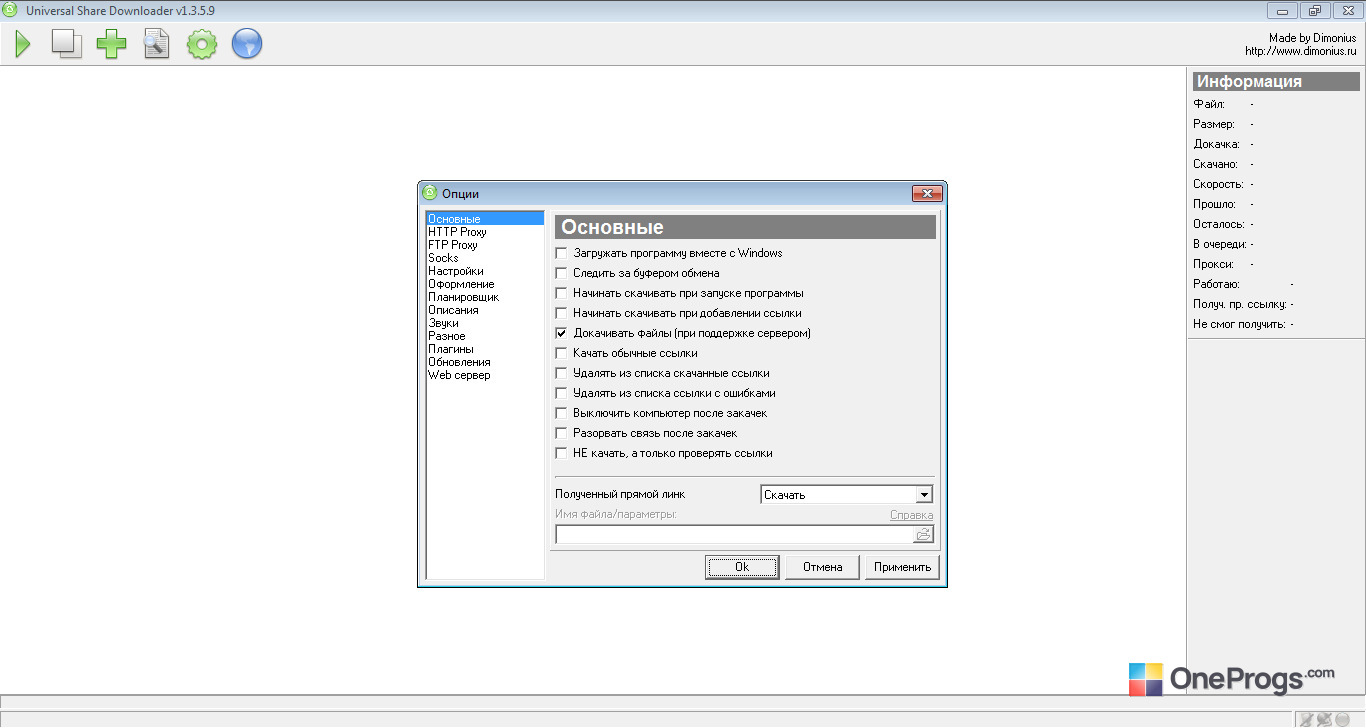Close the Опции dialog
The width and height of the screenshot is (1366, 728).
click(927, 193)
